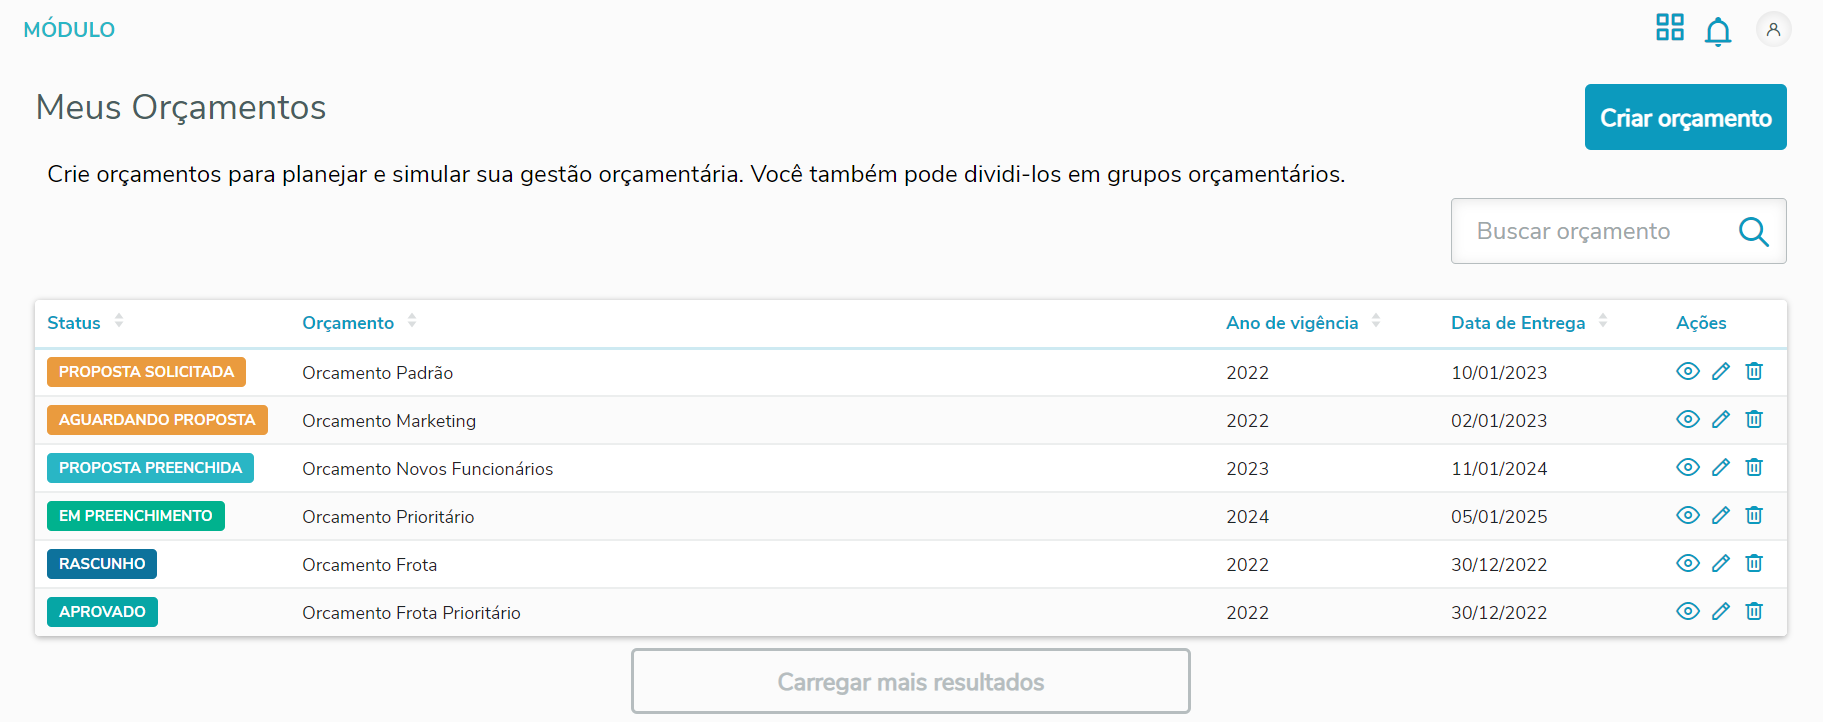This screenshot has width=1823, height=722.
Task: Delete Orcamento Marketing with trash icon
Action: point(1754,420)
